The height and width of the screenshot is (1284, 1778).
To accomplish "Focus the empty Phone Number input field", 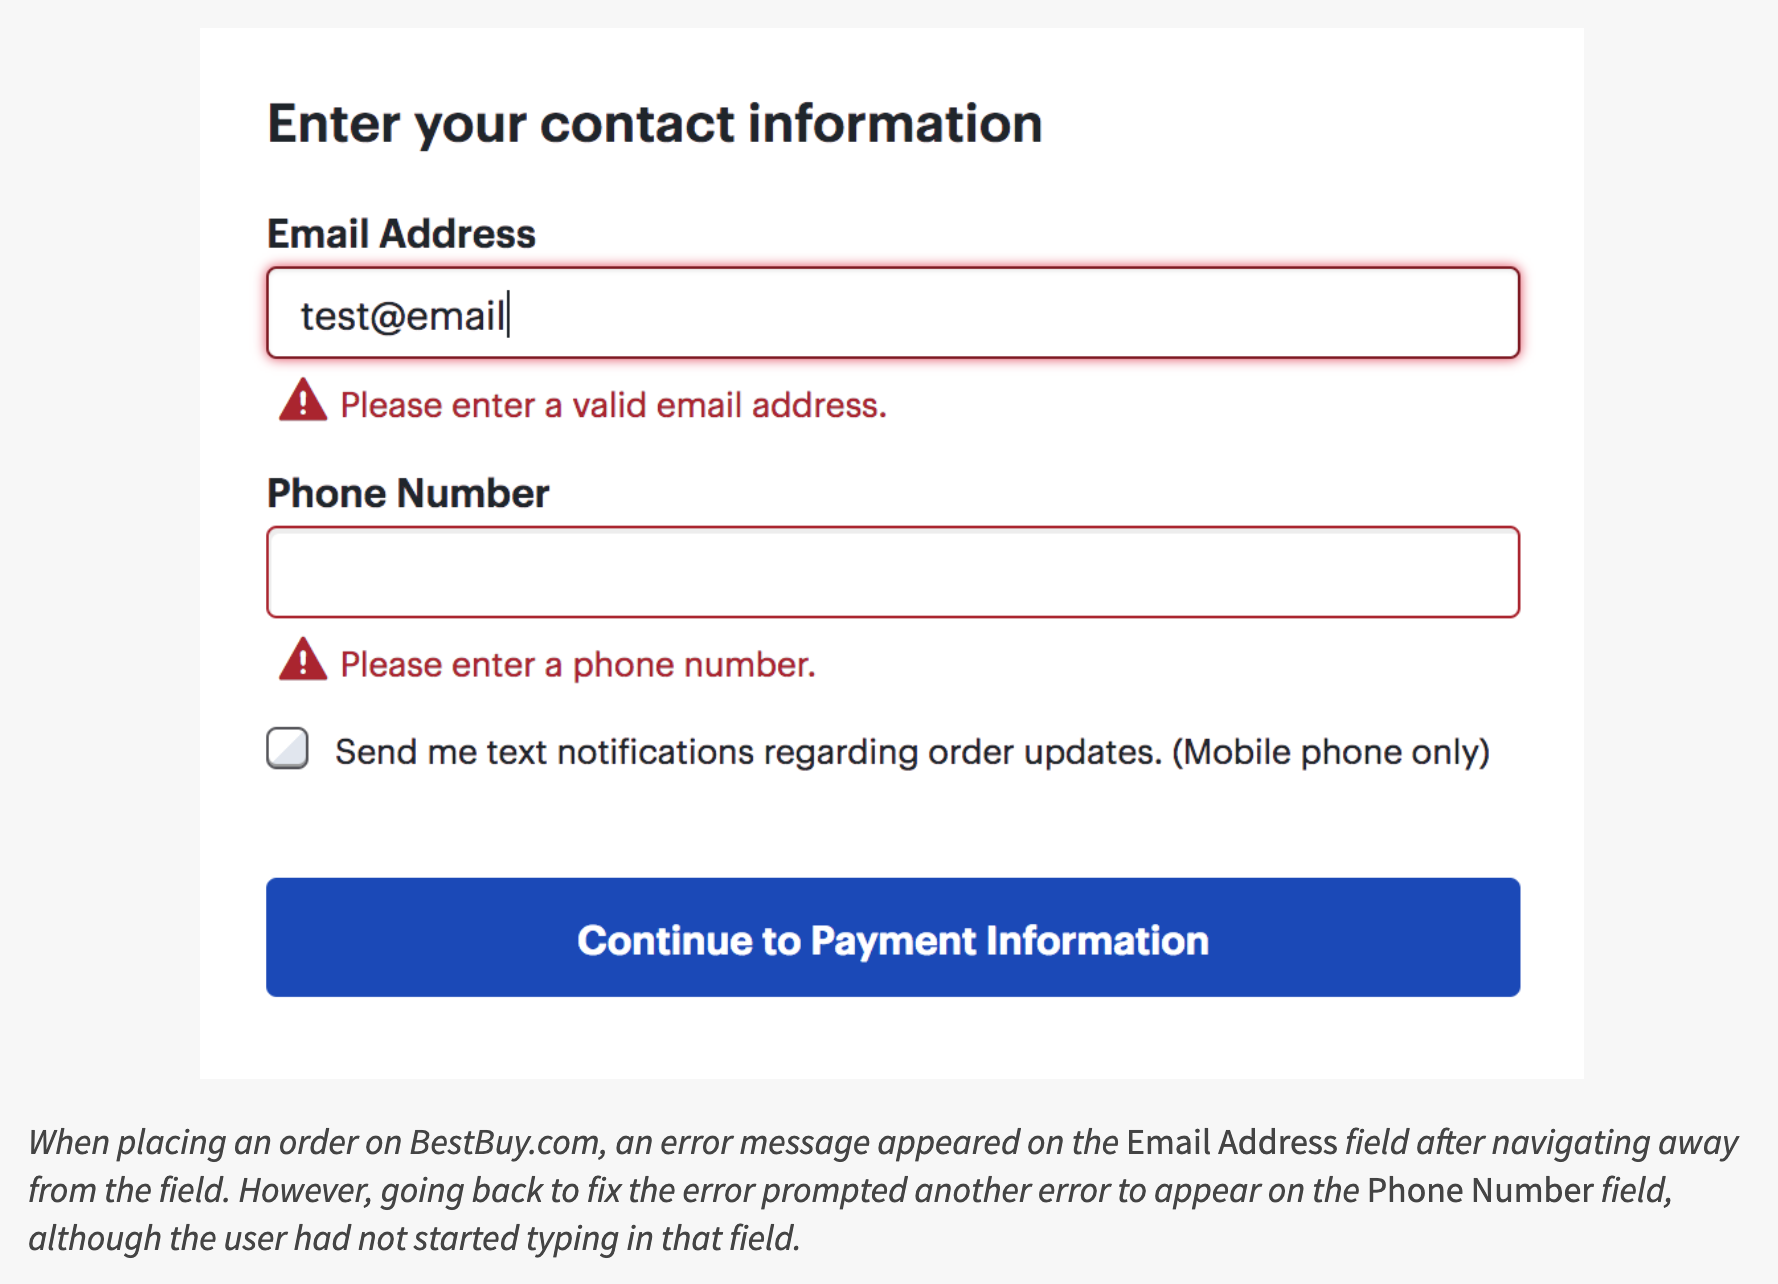I will pos(892,572).
